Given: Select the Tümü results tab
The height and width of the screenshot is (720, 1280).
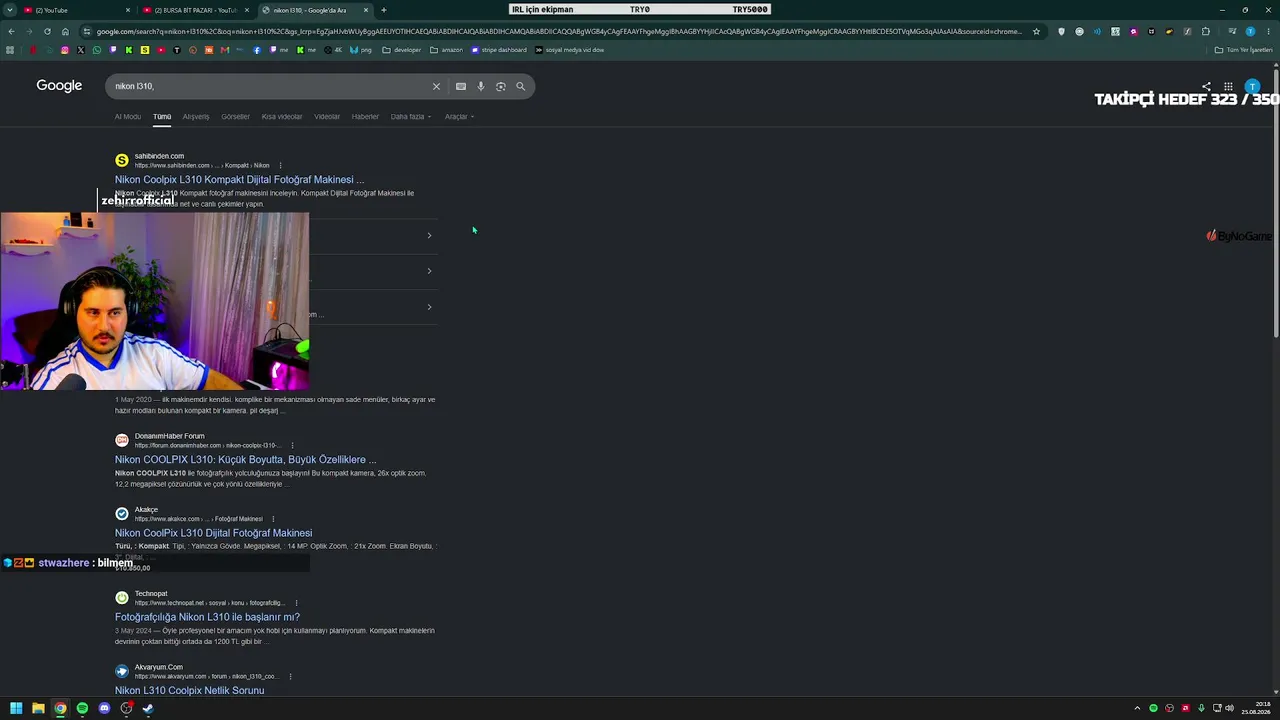Looking at the screenshot, I should (x=162, y=117).
